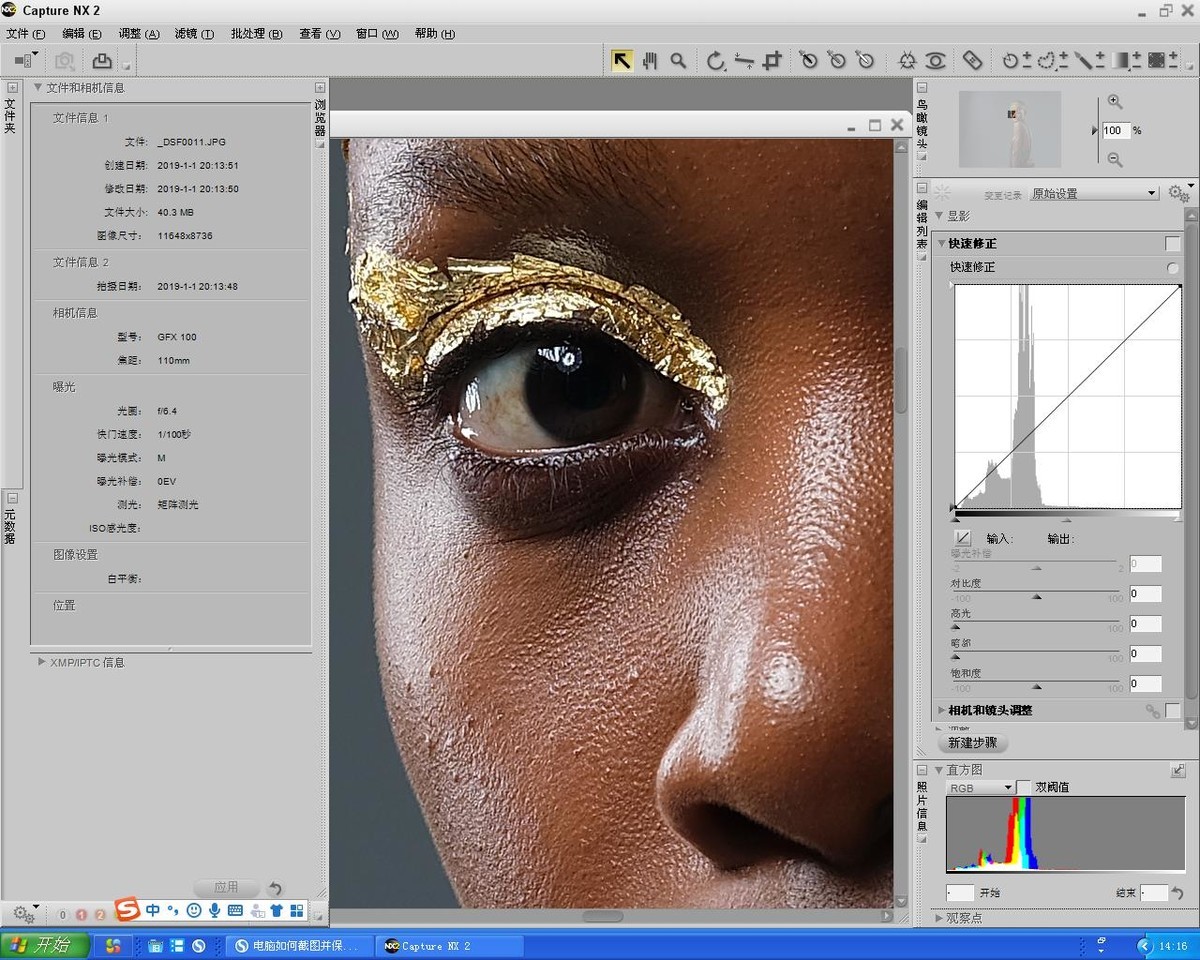The height and width of the screenshot is (960, 1200).
Task: Open the 原始设置 dropdown
Action: point(1094,193)
